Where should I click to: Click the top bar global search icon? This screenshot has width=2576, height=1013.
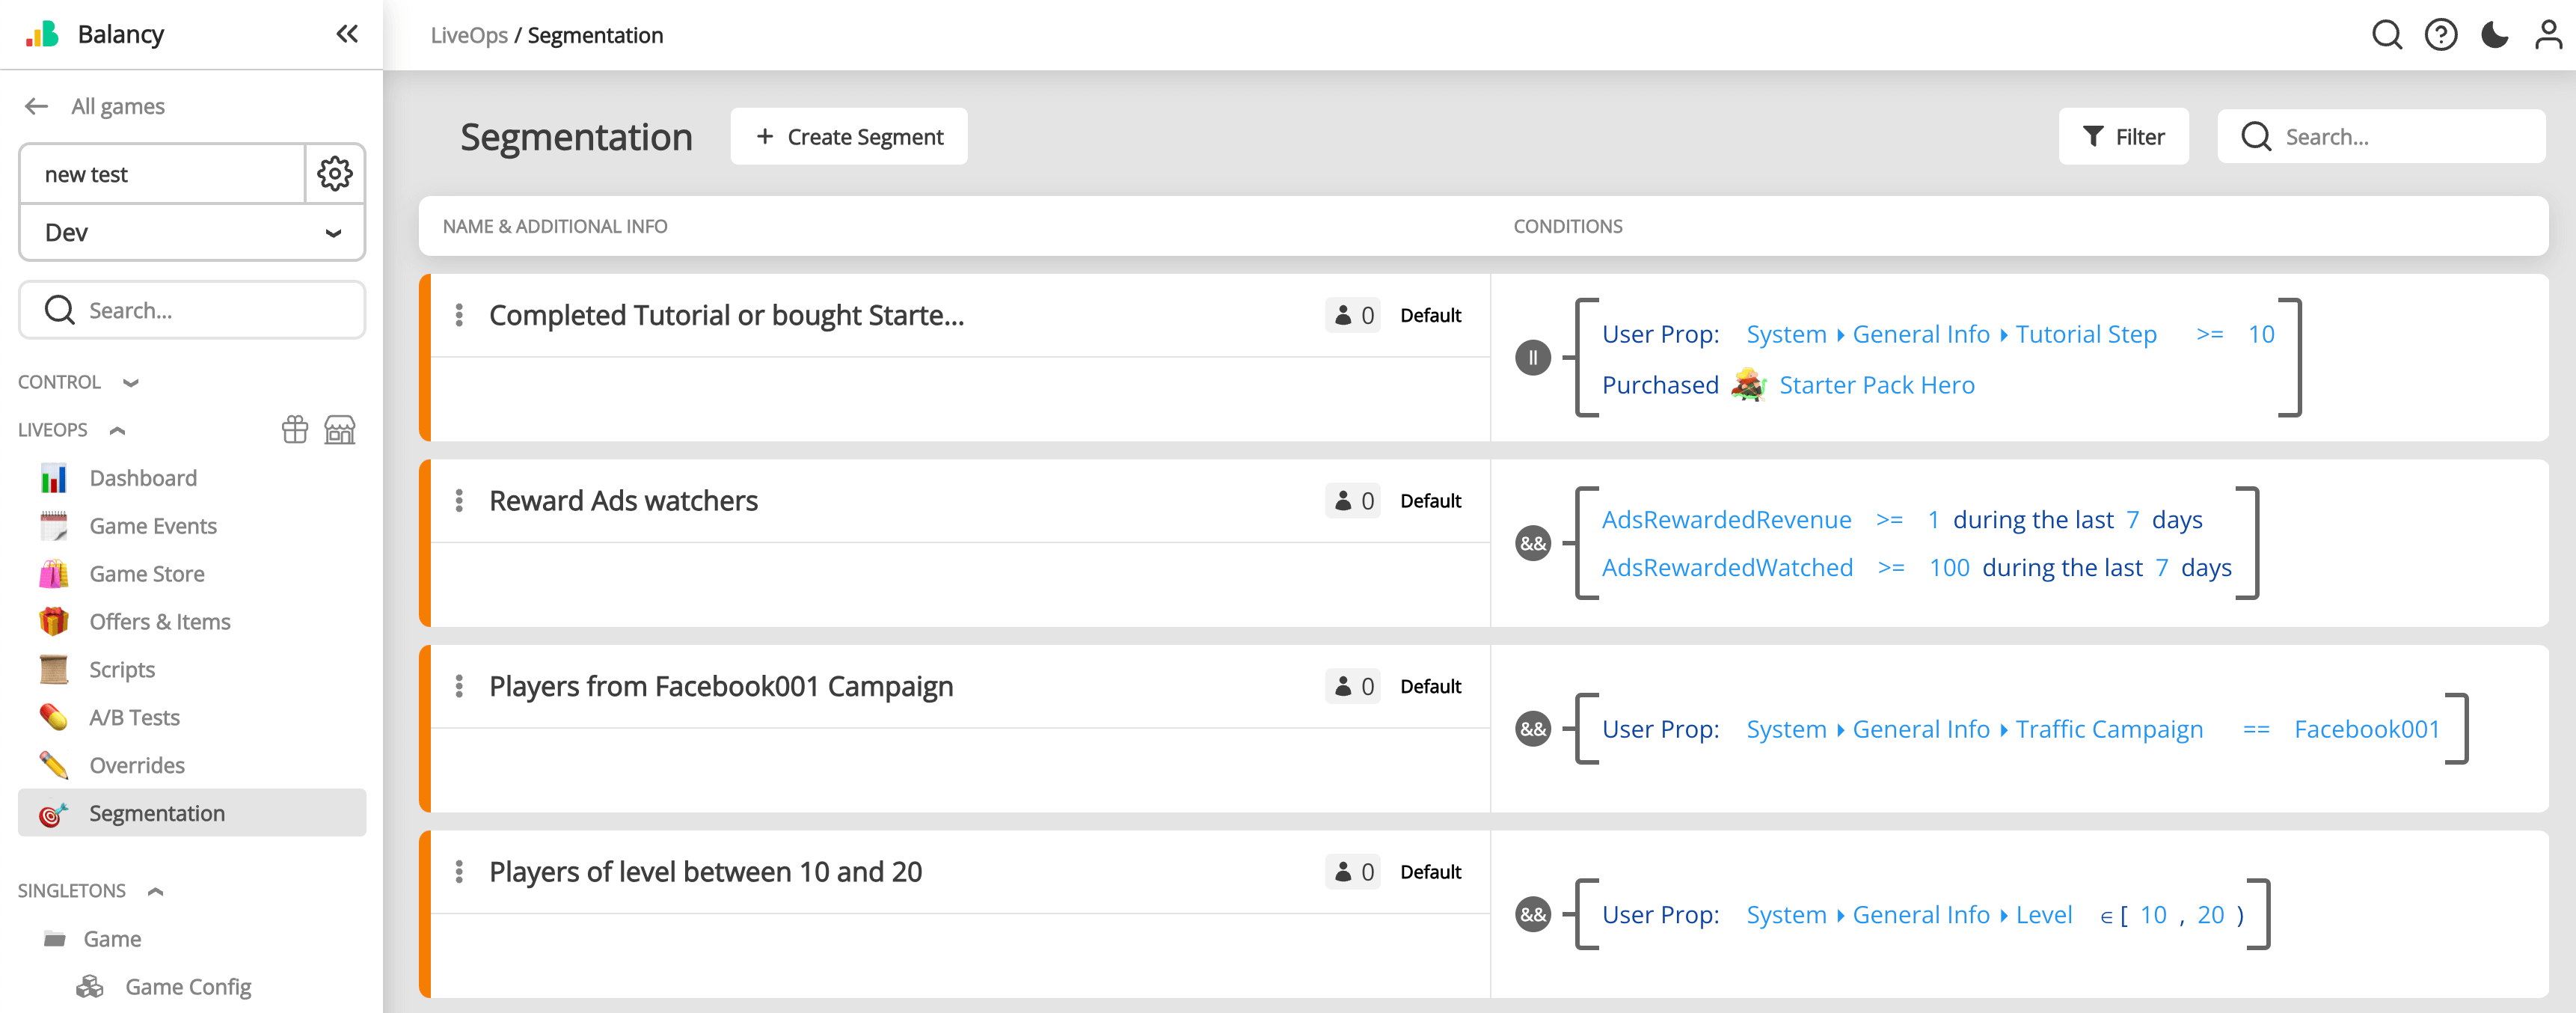pyautogui.click(x=2386, y=35)
